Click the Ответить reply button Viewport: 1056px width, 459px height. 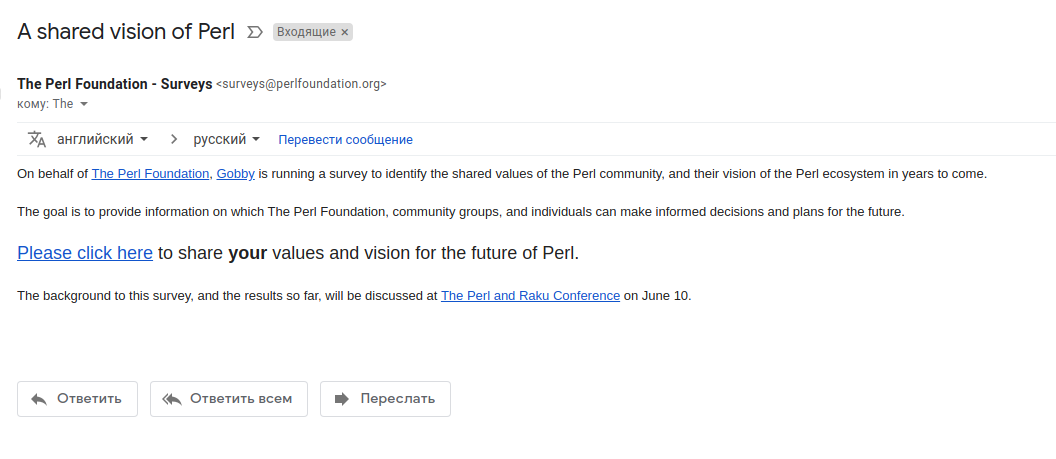pyautogui.click(x=77, y=399)
